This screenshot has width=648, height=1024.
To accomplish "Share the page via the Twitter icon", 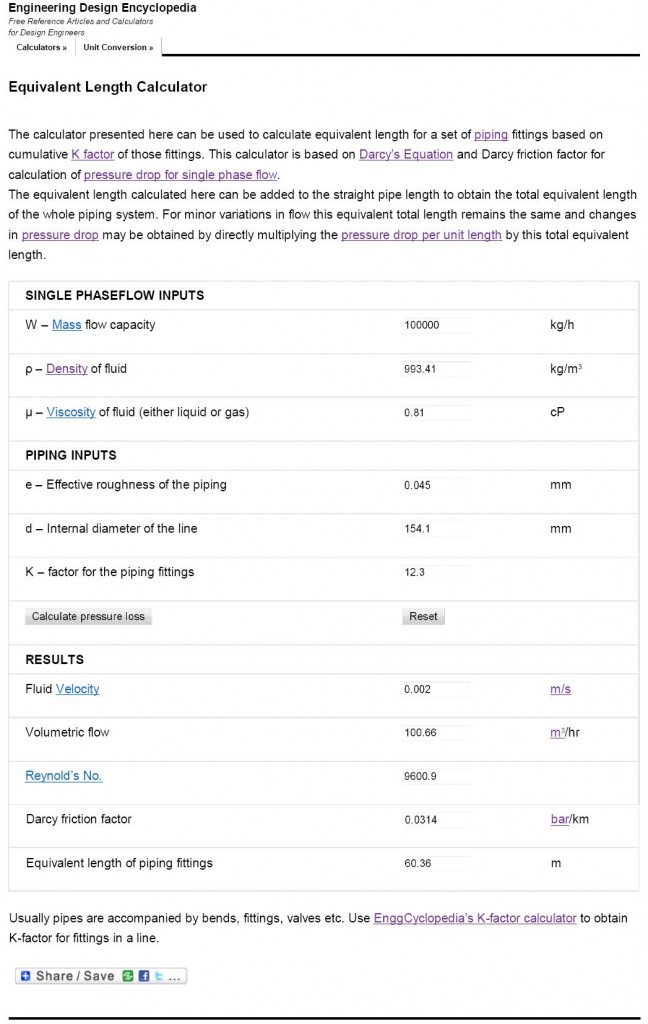I will pyautogui.click(x=158, y=975).
